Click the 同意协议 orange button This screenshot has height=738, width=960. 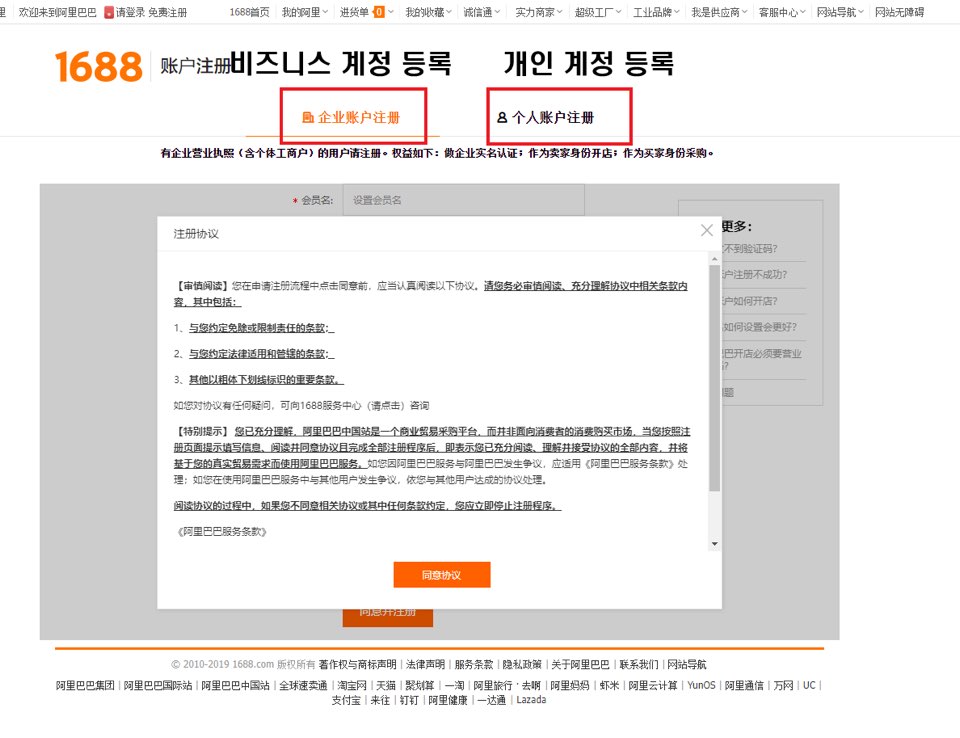441,574
